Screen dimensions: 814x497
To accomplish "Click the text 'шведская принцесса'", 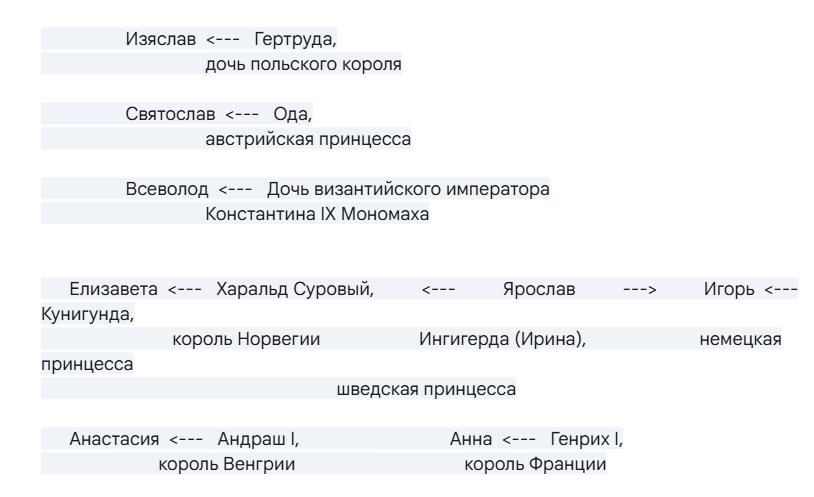I will click(427, 390).
